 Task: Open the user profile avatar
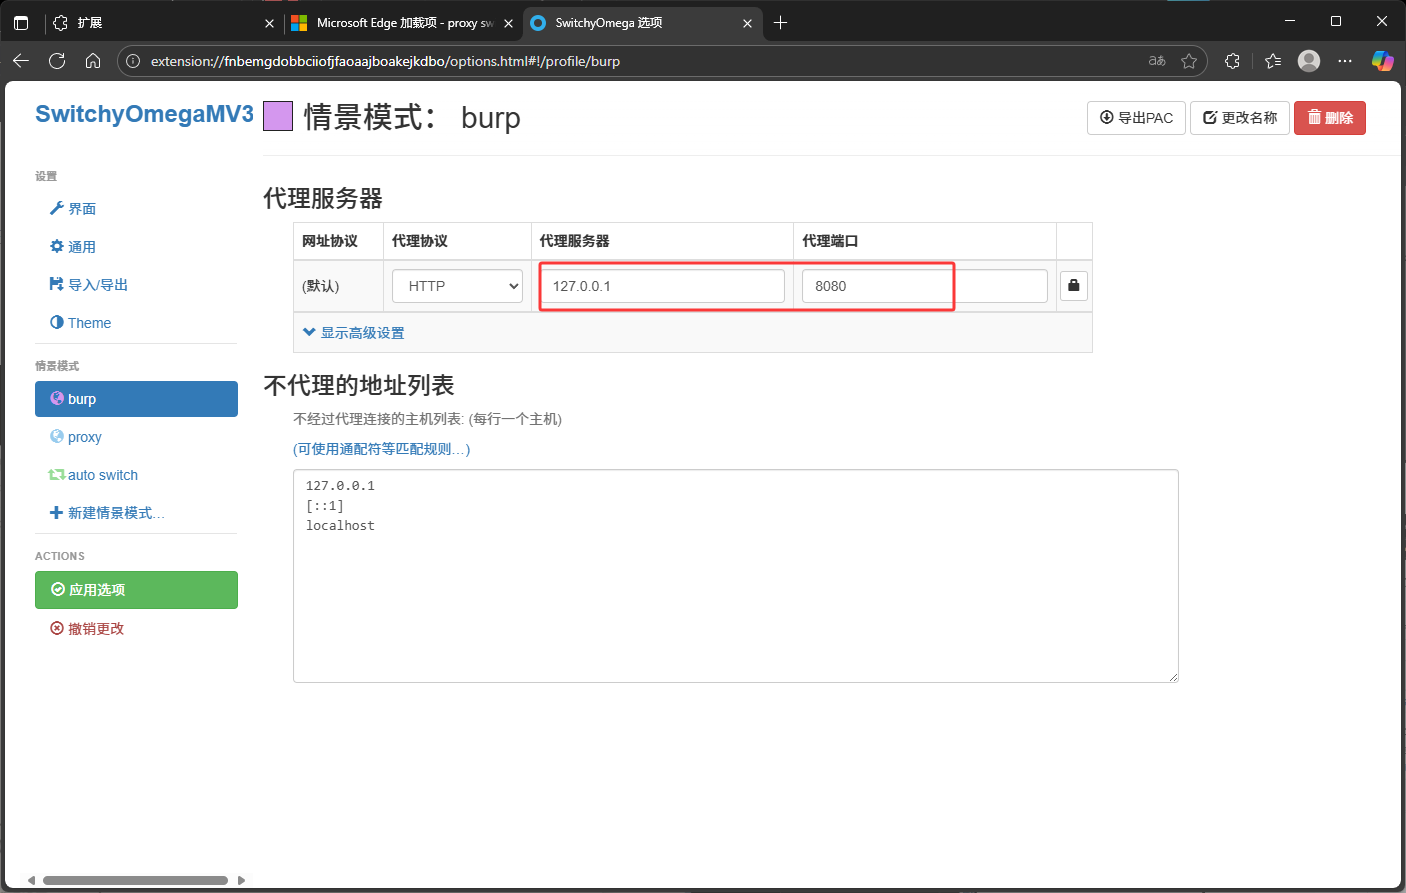(1309, 61)
